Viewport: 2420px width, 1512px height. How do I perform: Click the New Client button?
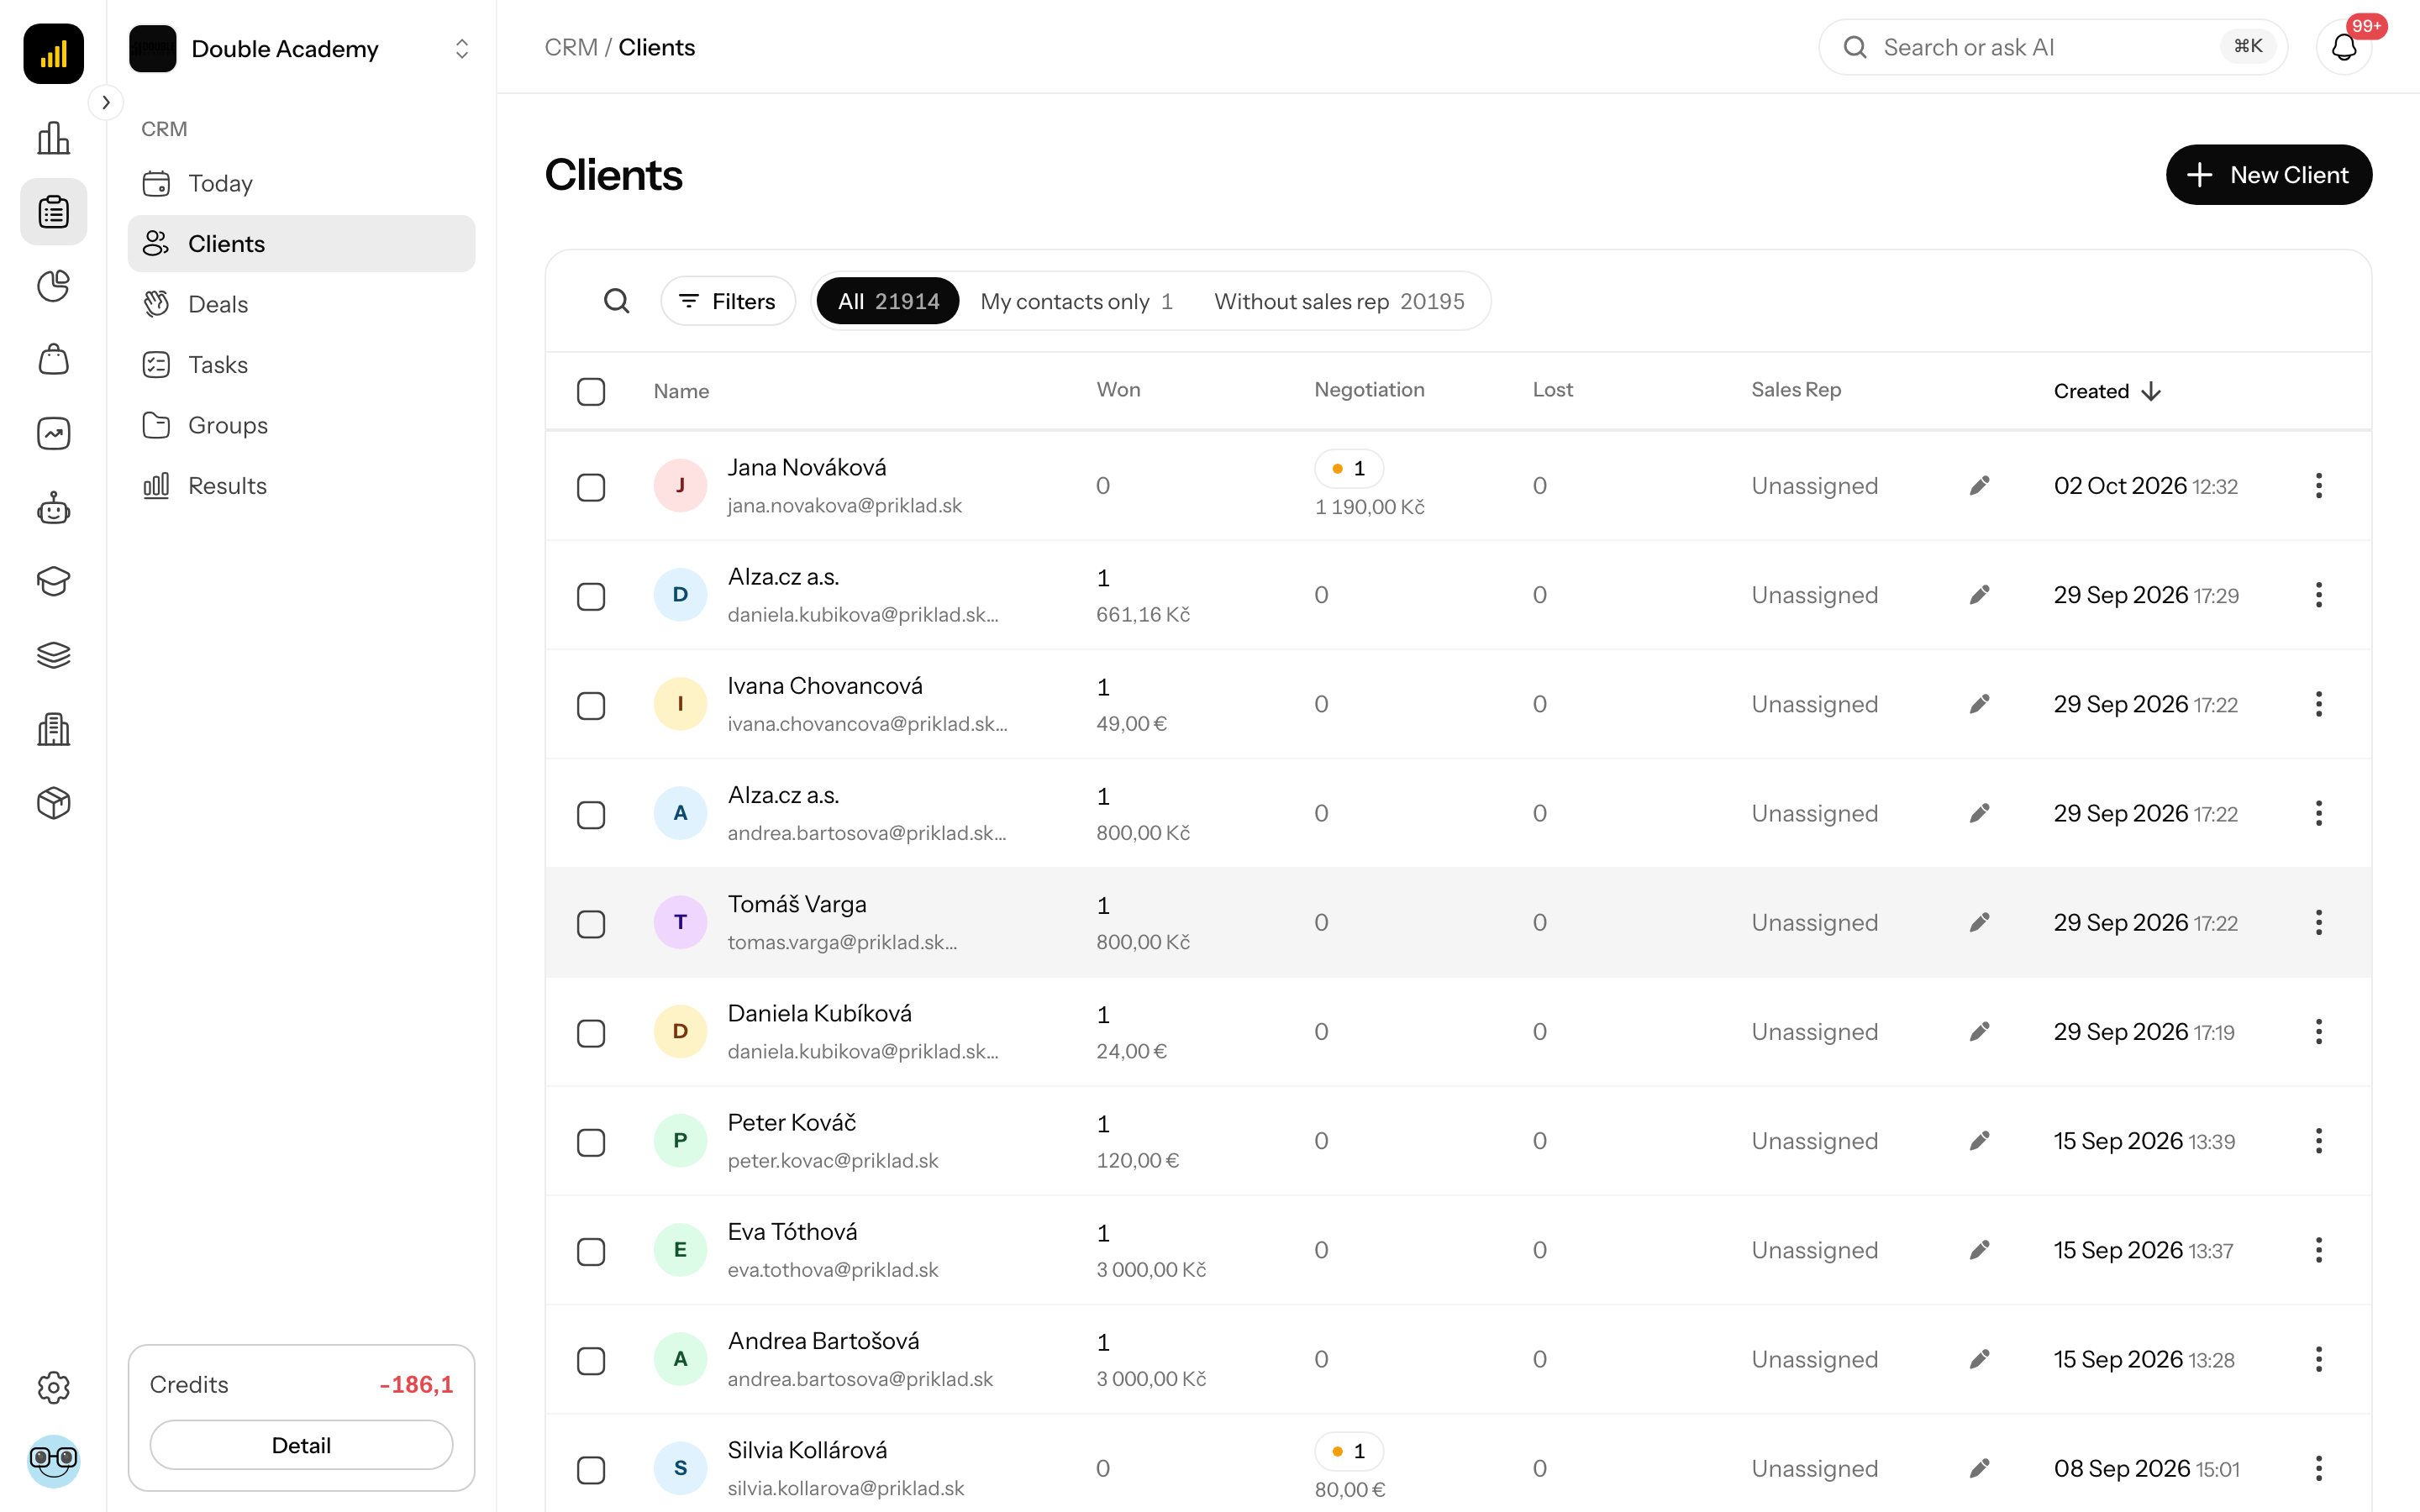click(x=2268, y=175)
